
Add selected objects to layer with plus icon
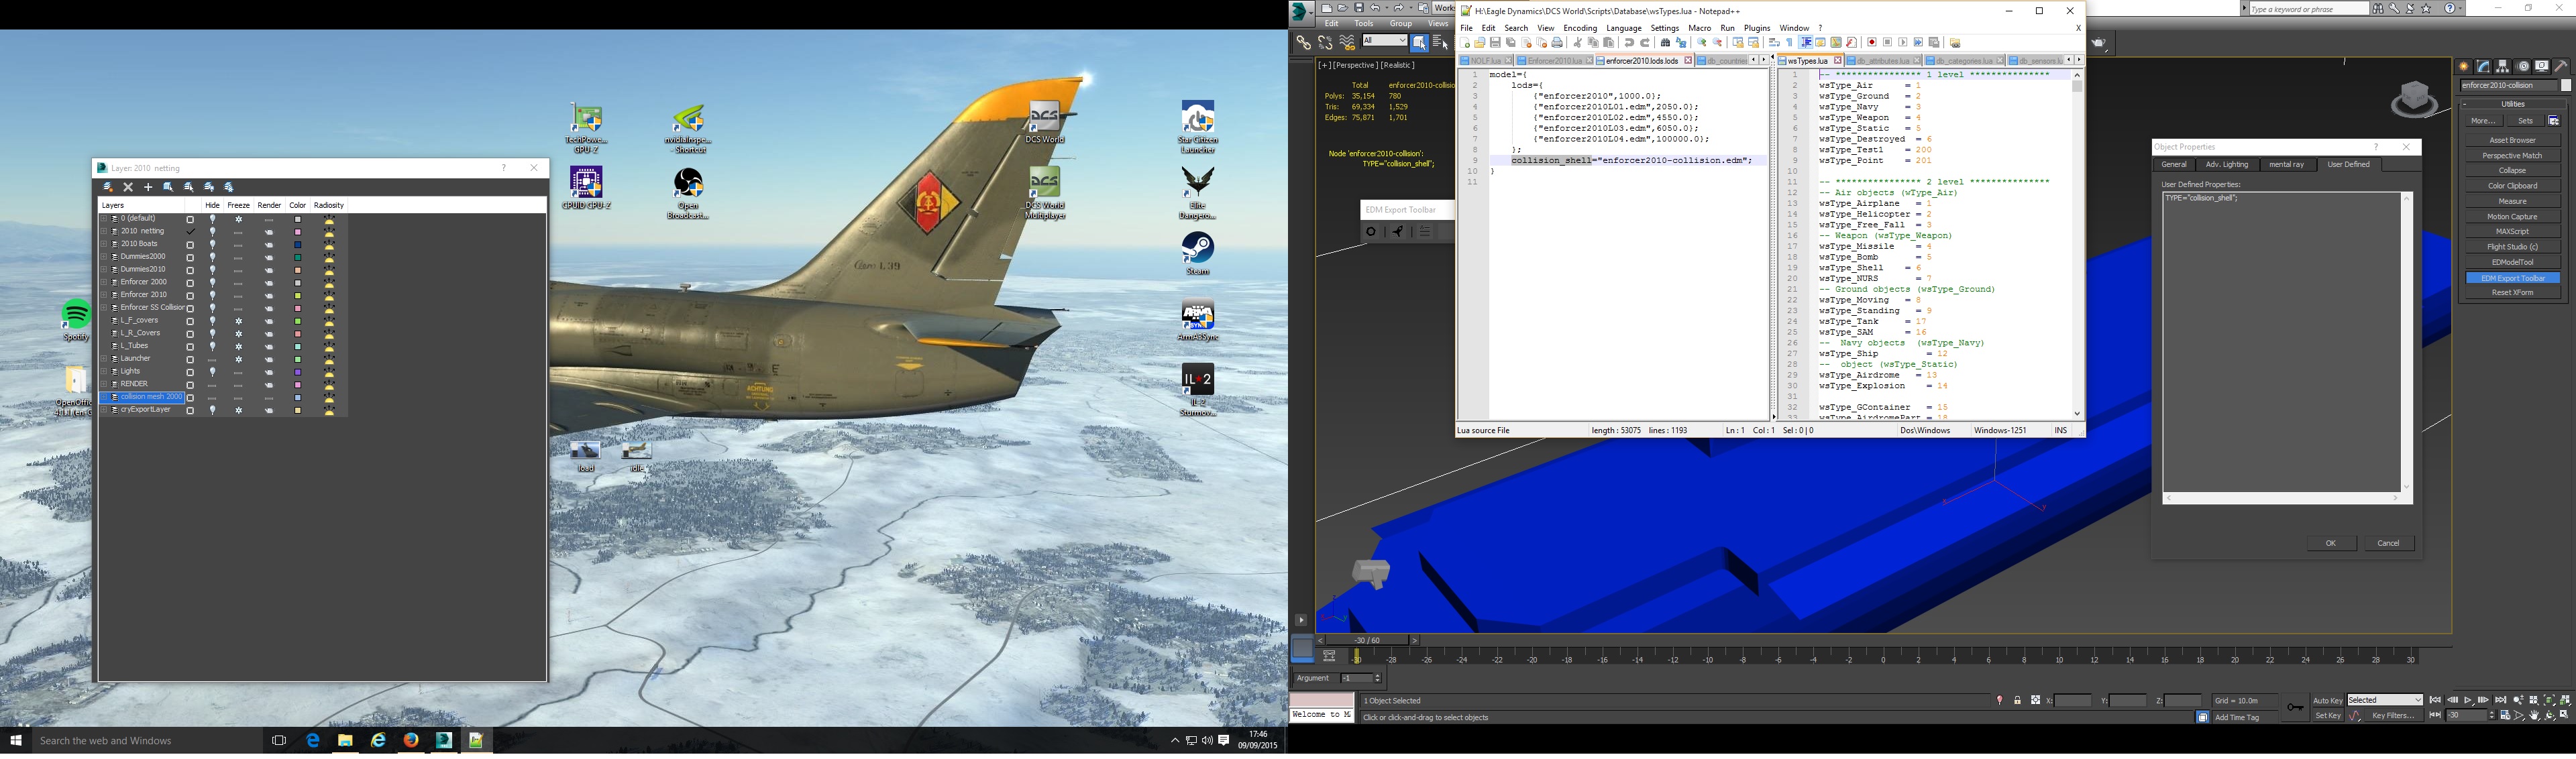point(148,187)
